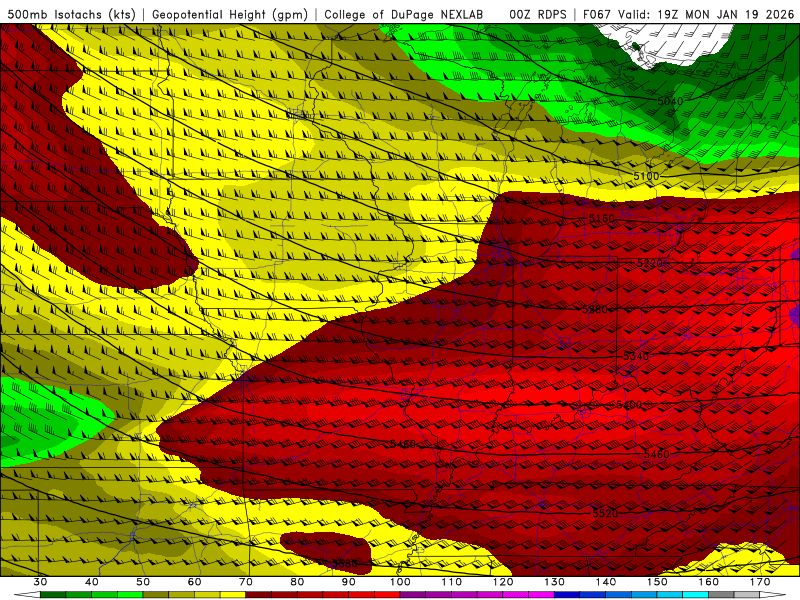The height and width of the screenshot is (600, 800).
Task: Click the legend value 130
Action: [555, 582]
